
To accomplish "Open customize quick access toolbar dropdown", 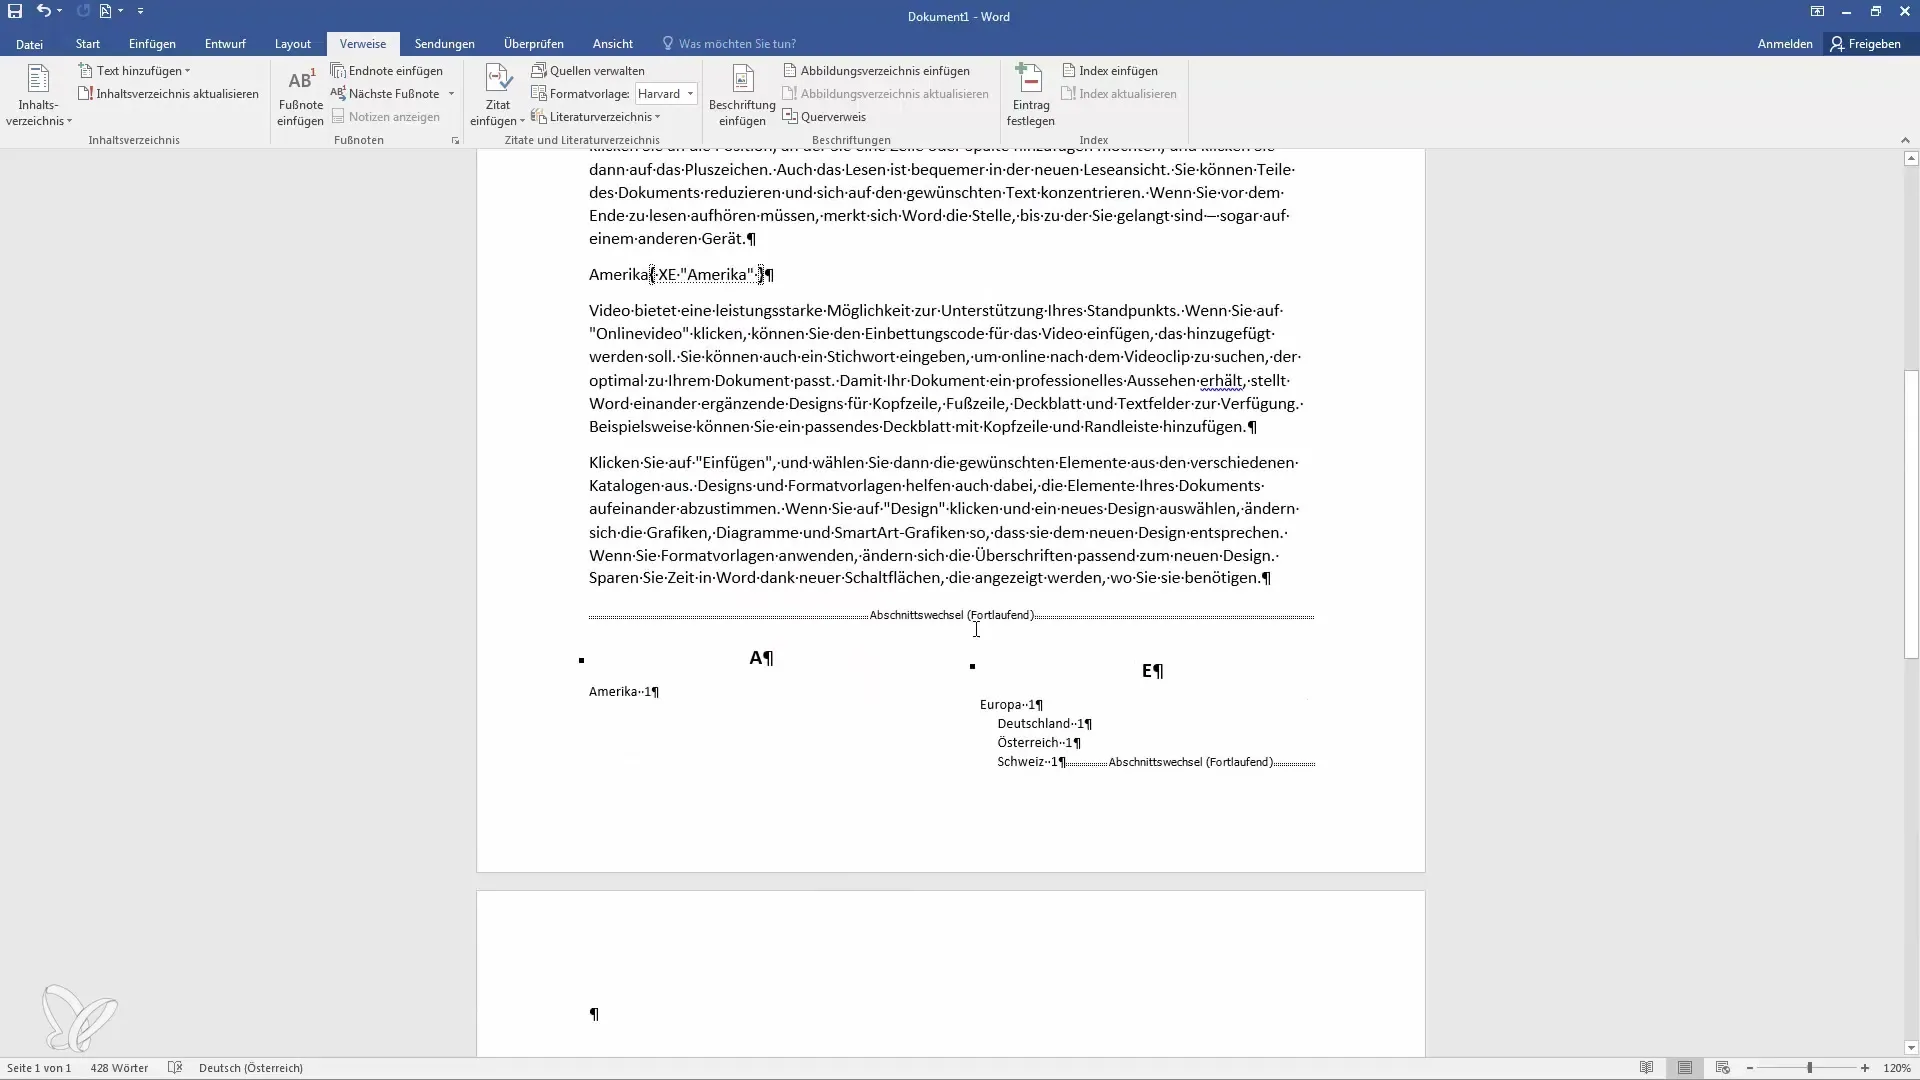I will [x=140, y=11].
